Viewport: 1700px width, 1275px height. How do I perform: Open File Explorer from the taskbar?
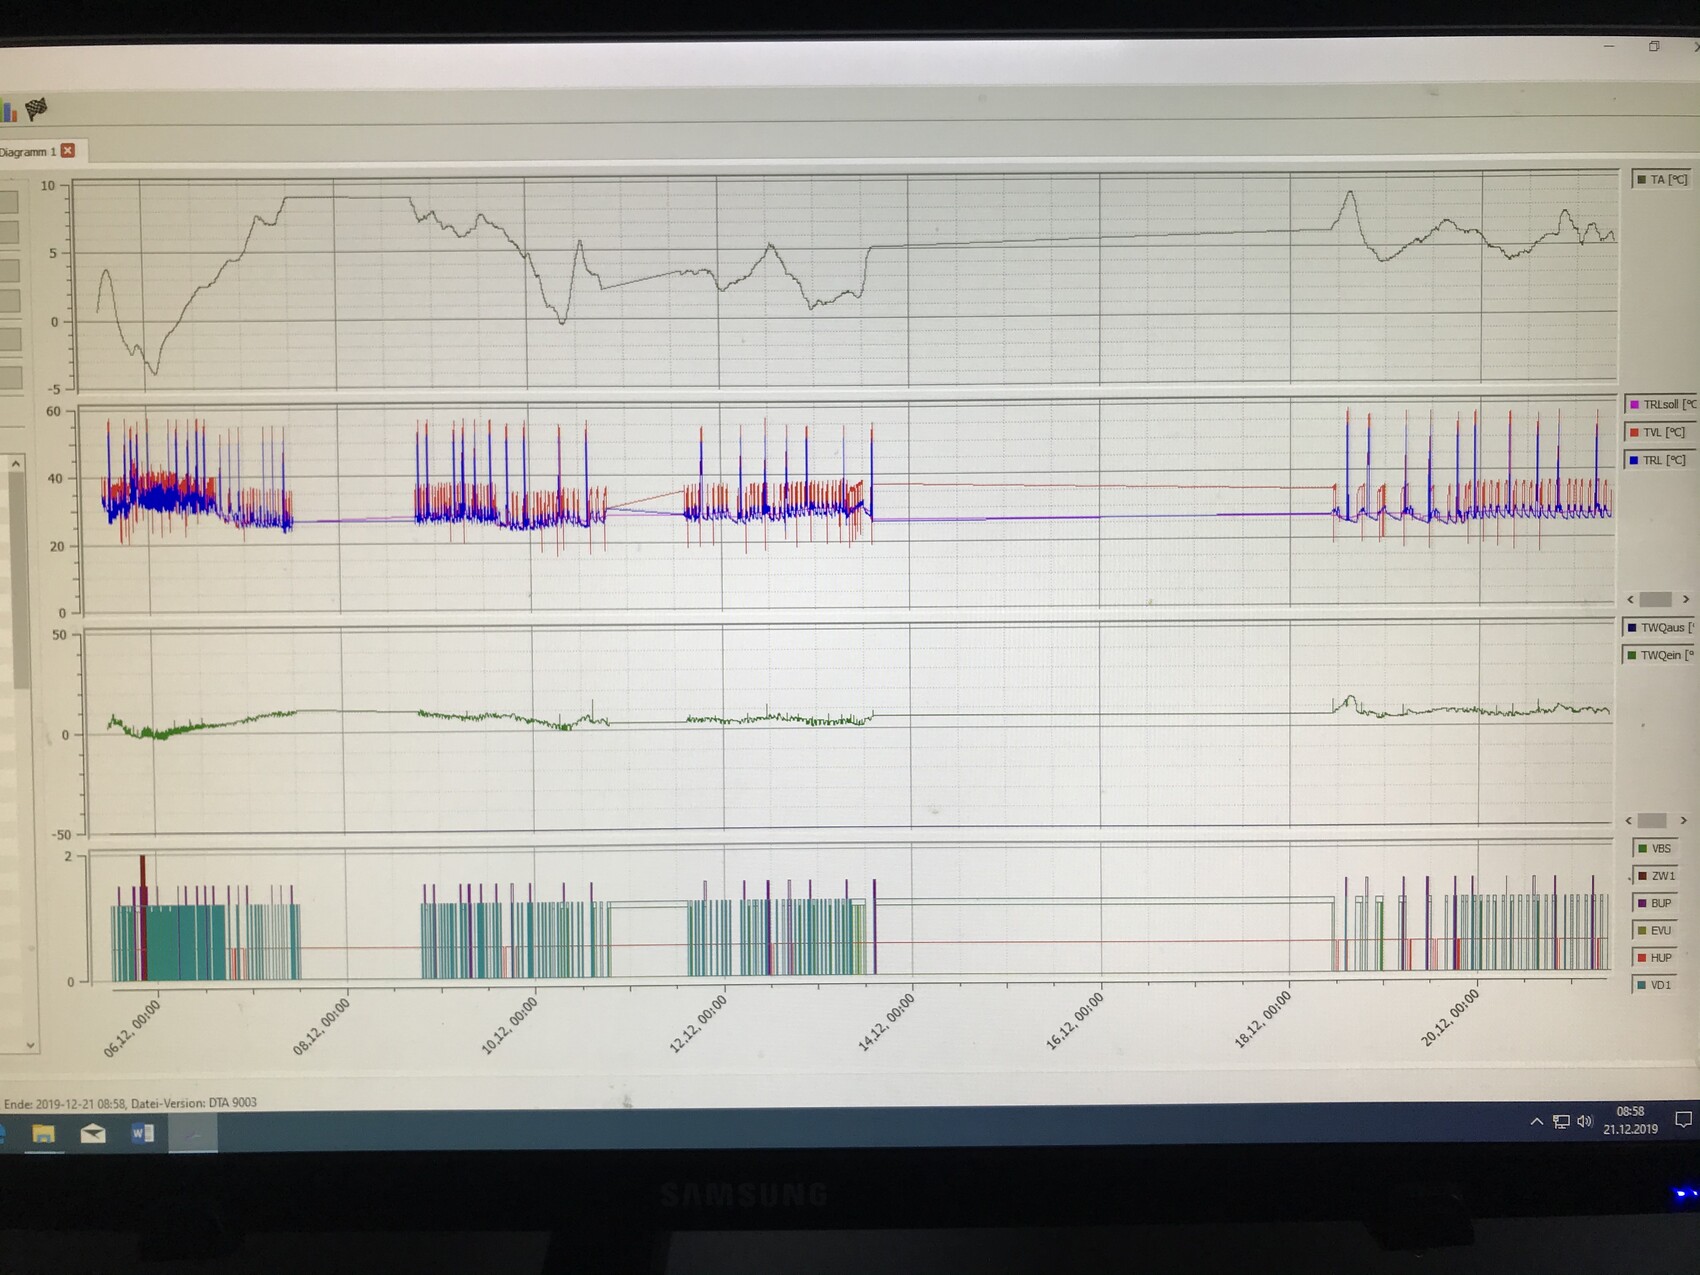[43, 1133]
